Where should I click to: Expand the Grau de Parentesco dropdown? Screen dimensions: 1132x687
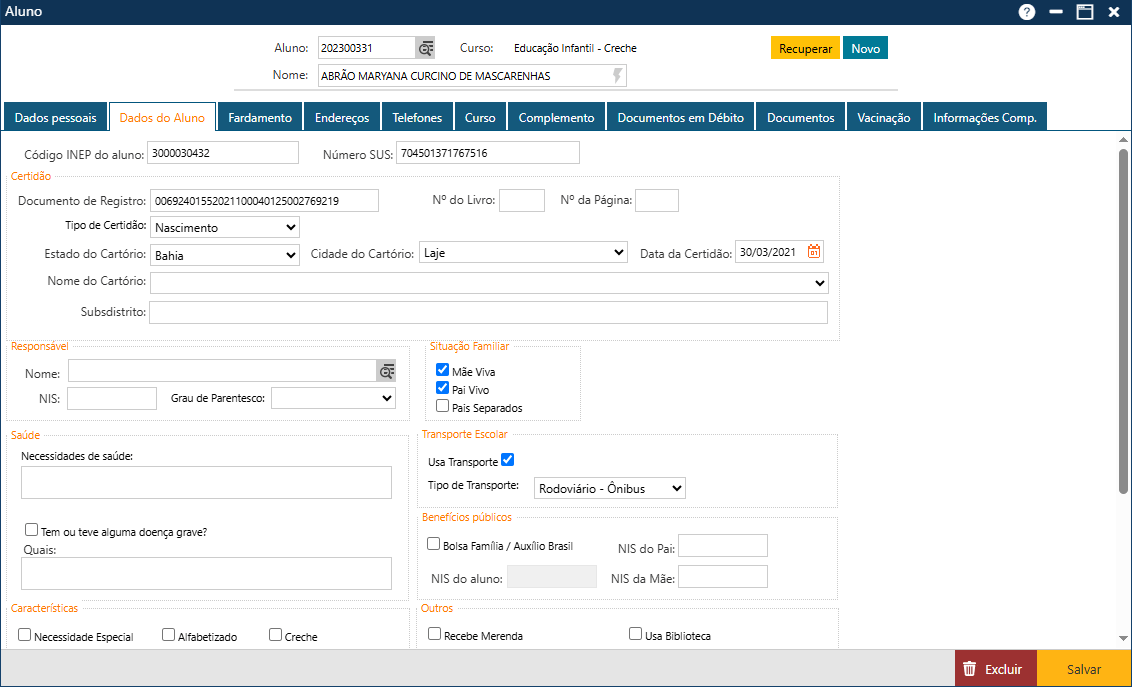[x=334, y=398]
